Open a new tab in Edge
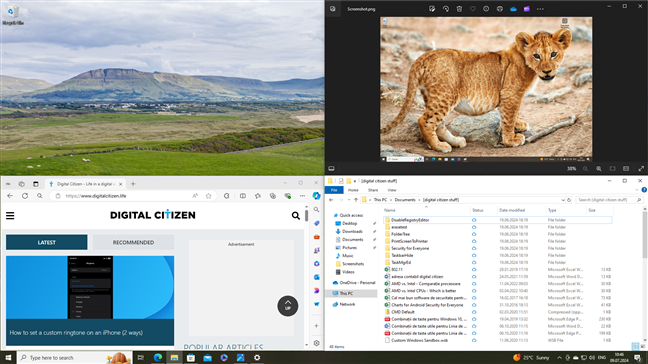648x364 pixels. click(x=133, y=184)
